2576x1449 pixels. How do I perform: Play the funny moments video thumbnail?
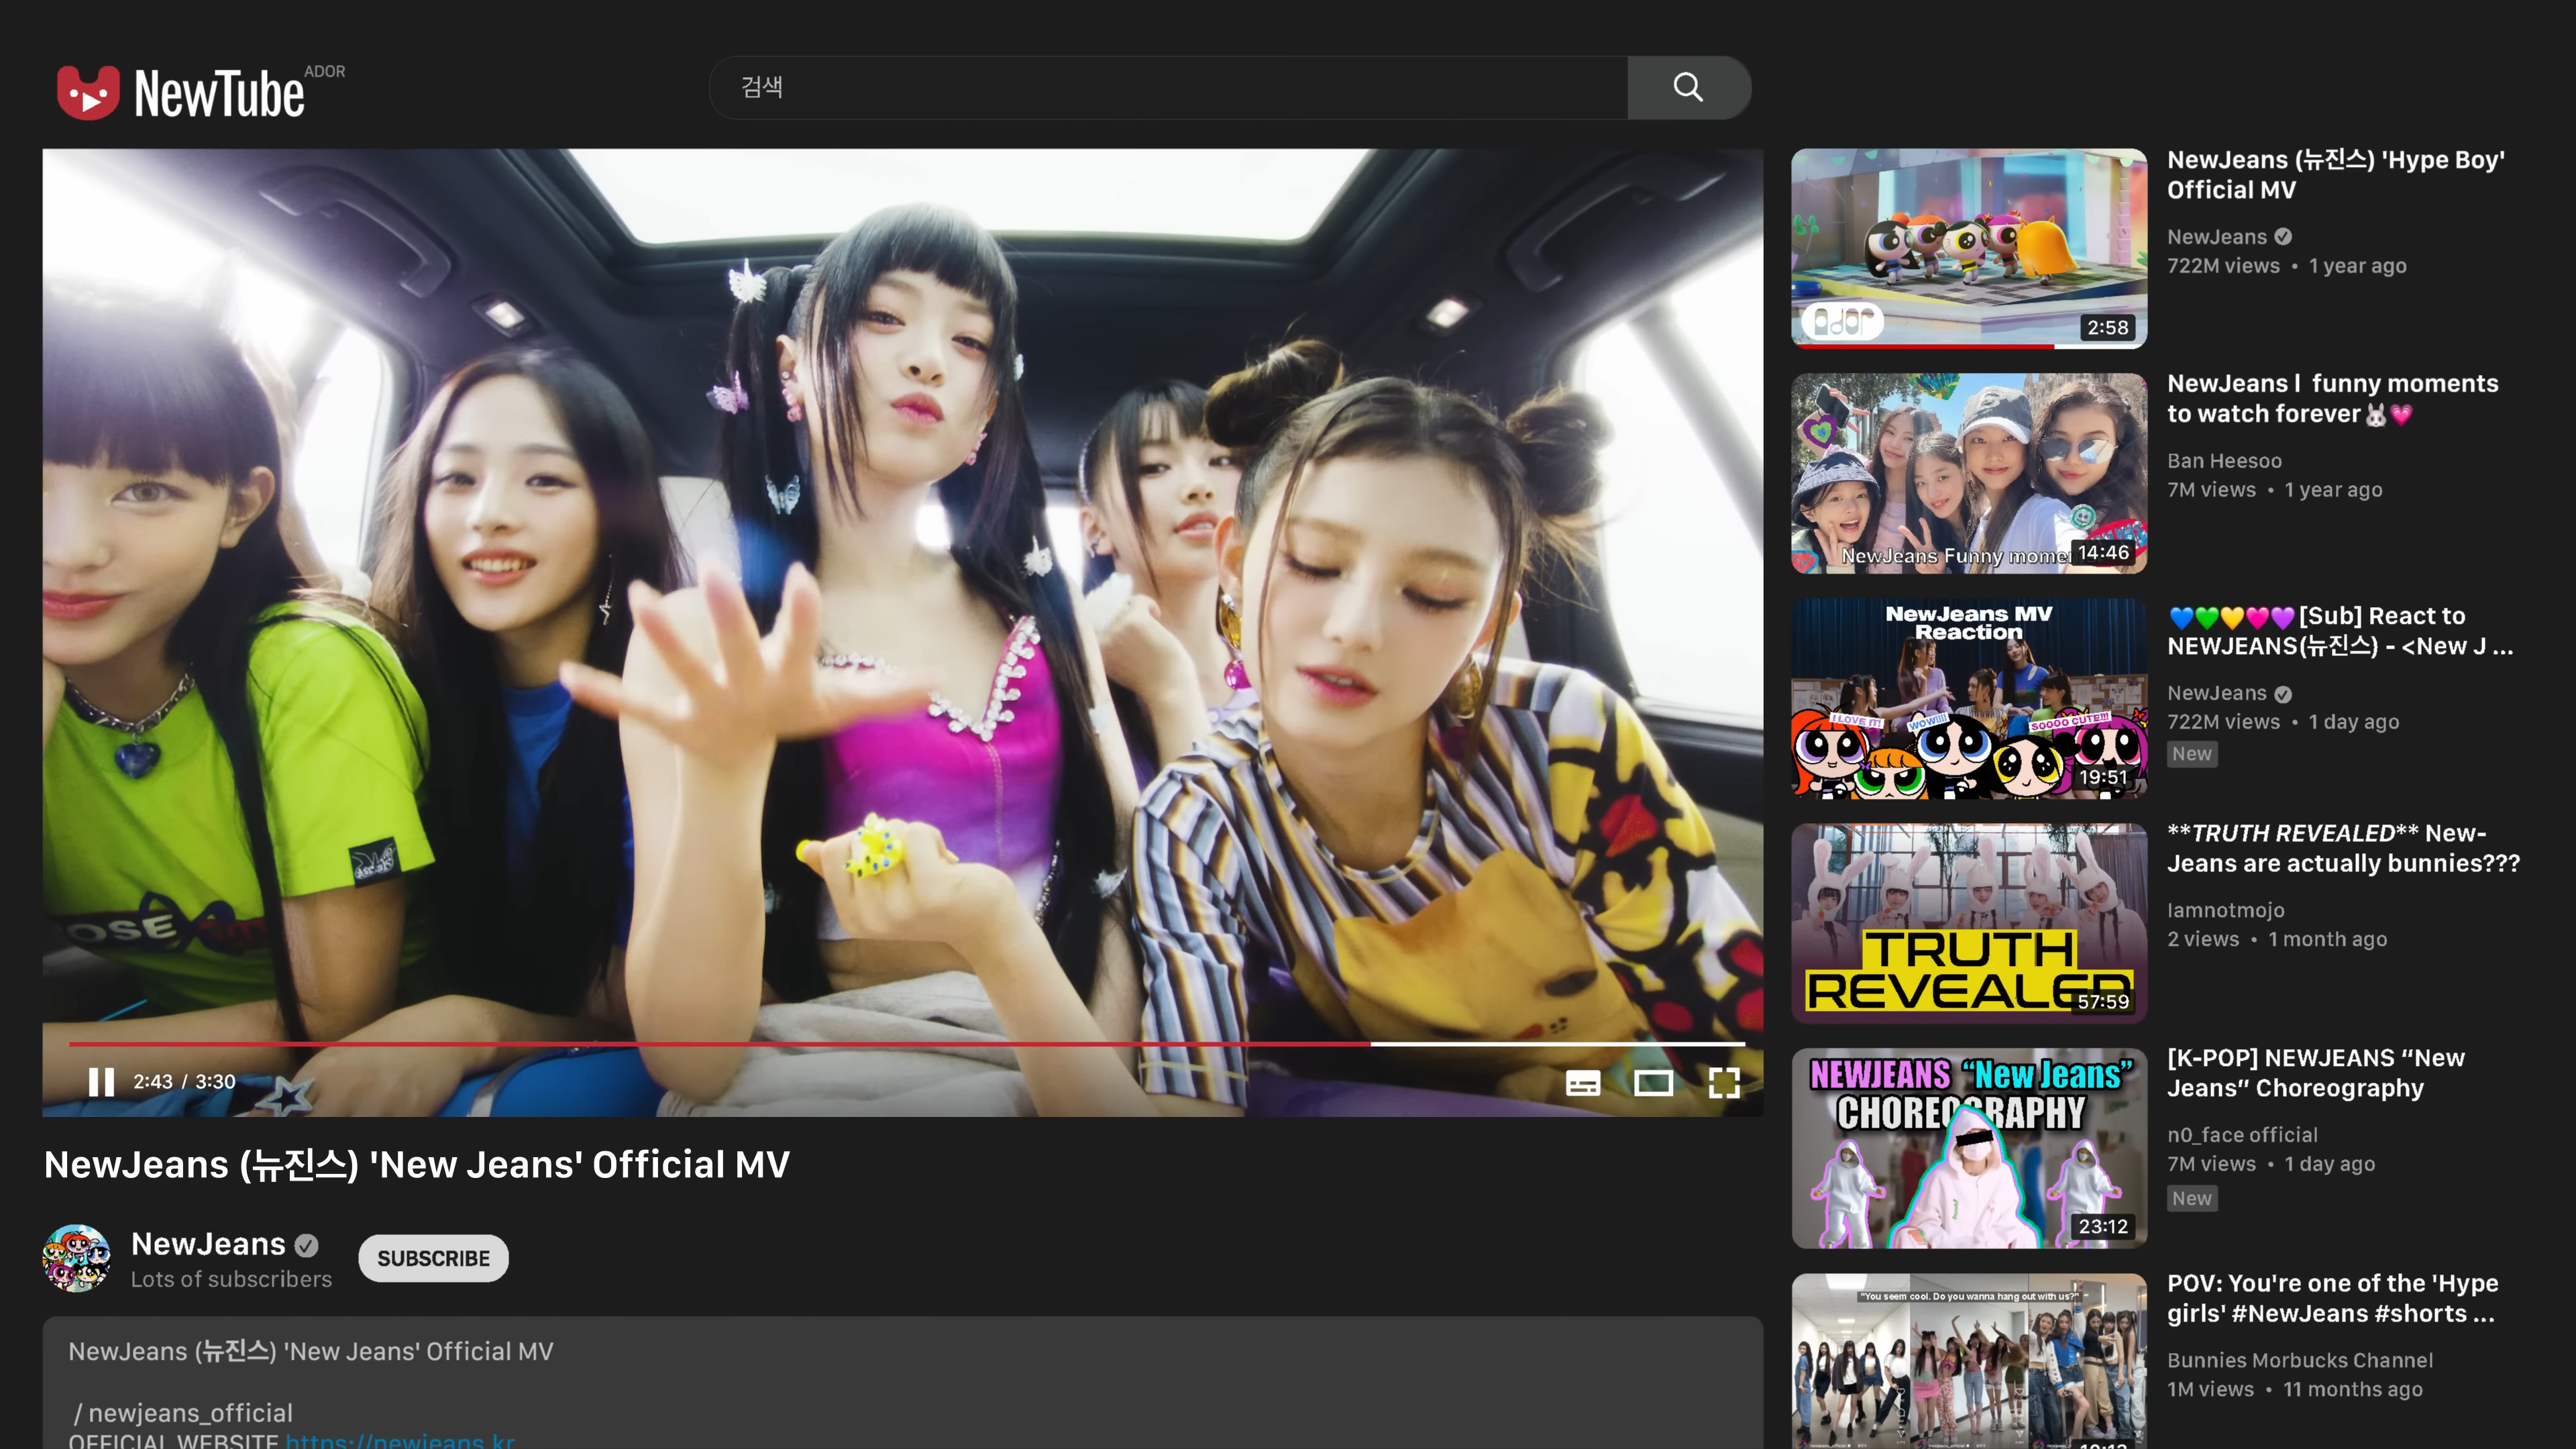(x=1968, y=473)
